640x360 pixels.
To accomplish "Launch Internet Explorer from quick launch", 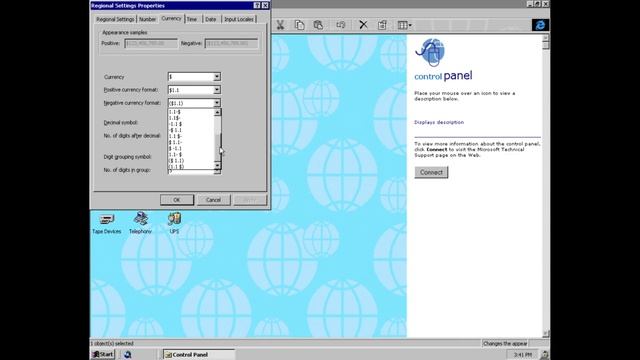I will [x=127, y=355].
